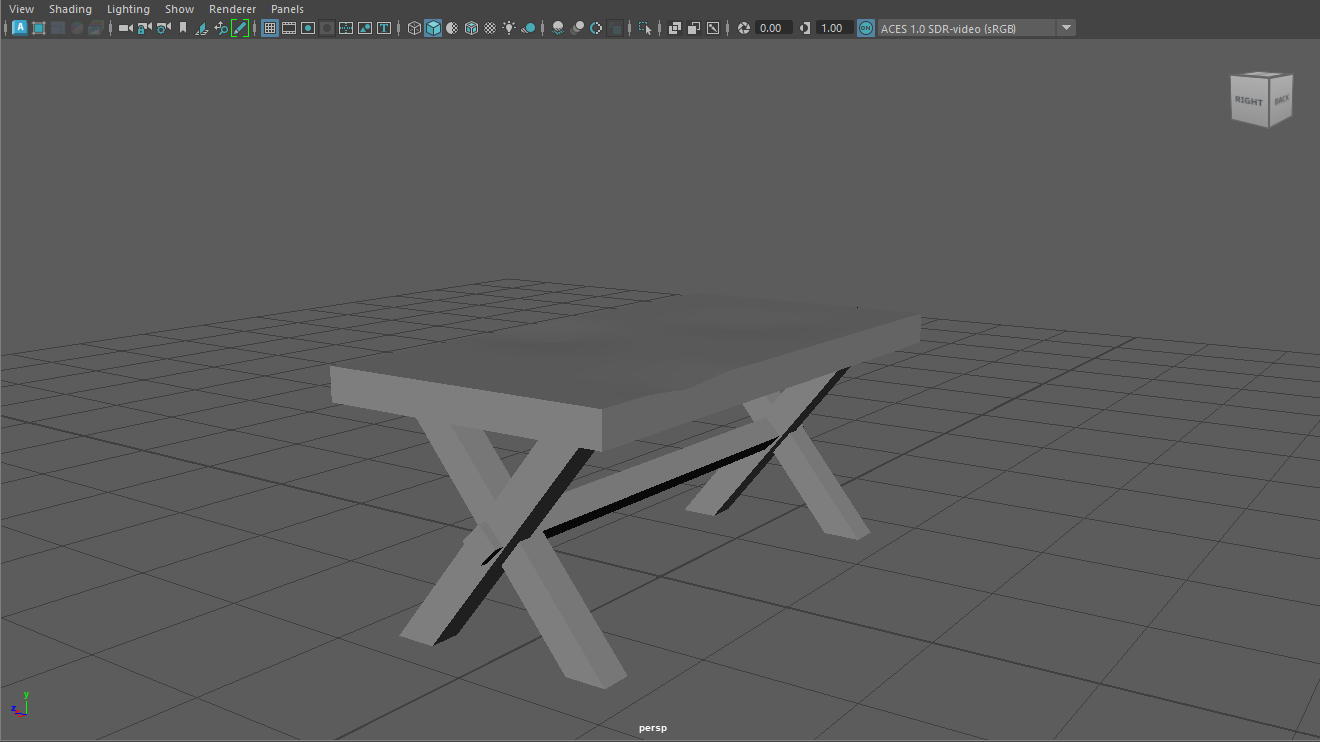Click the Bookmarks icon
Image resolution: width=1320 pixels, height=742 pixels.
click(x=182, y=28)
